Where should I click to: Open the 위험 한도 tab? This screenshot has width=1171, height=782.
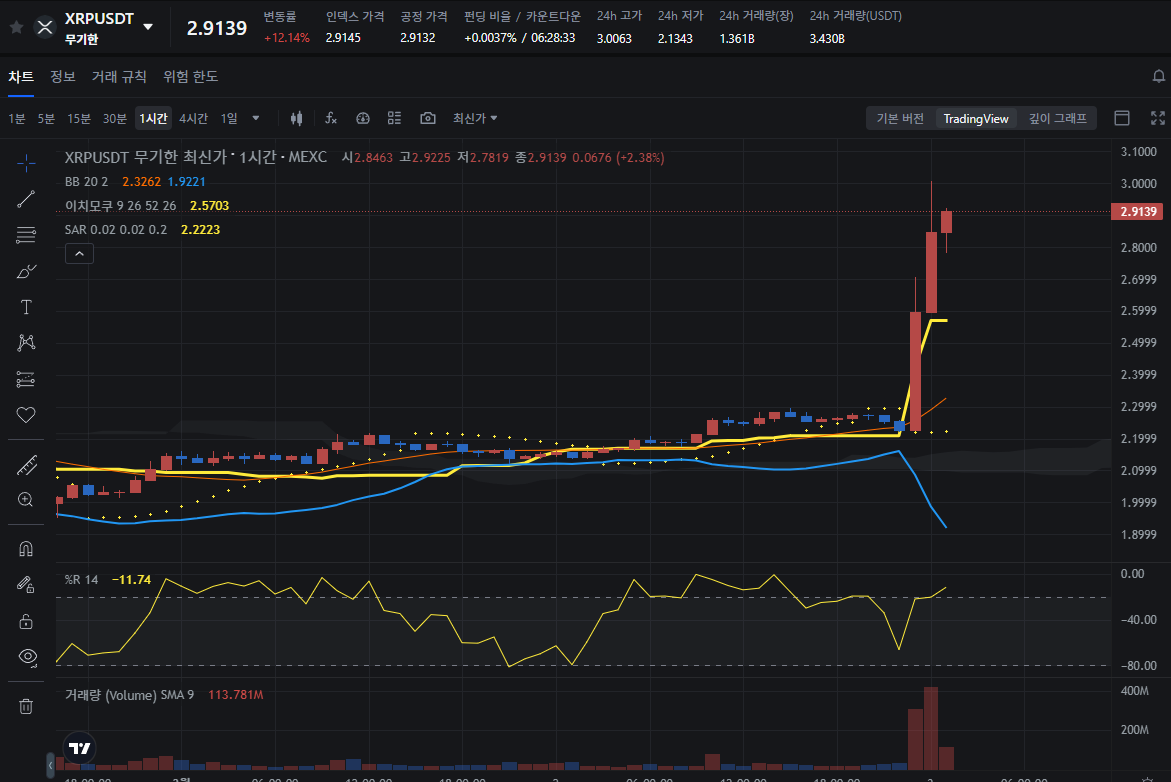point(190,77)
